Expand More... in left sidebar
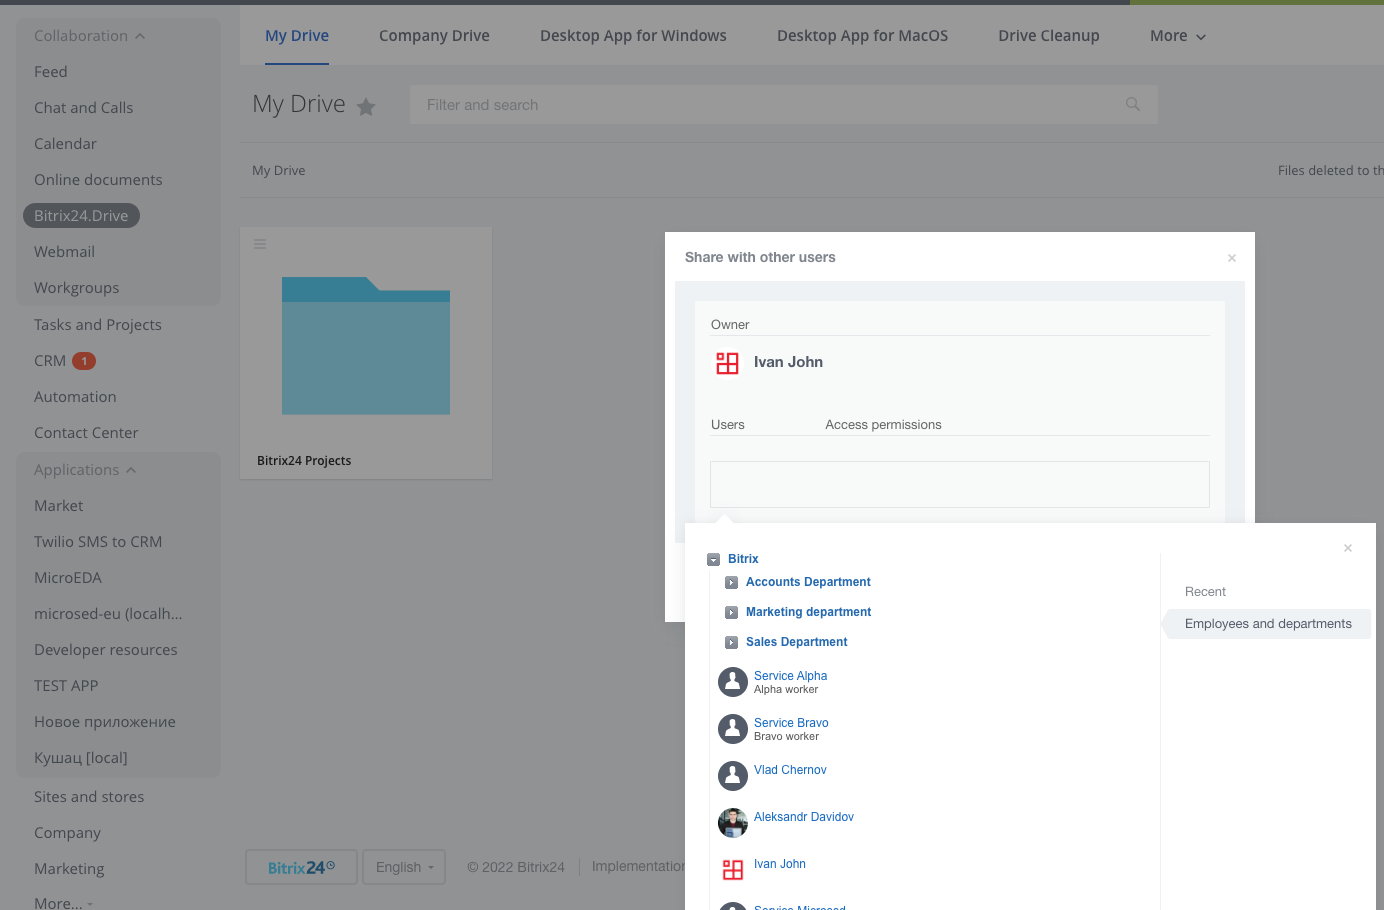Viewport: 1384px width, 910px height. pos(63,903)
